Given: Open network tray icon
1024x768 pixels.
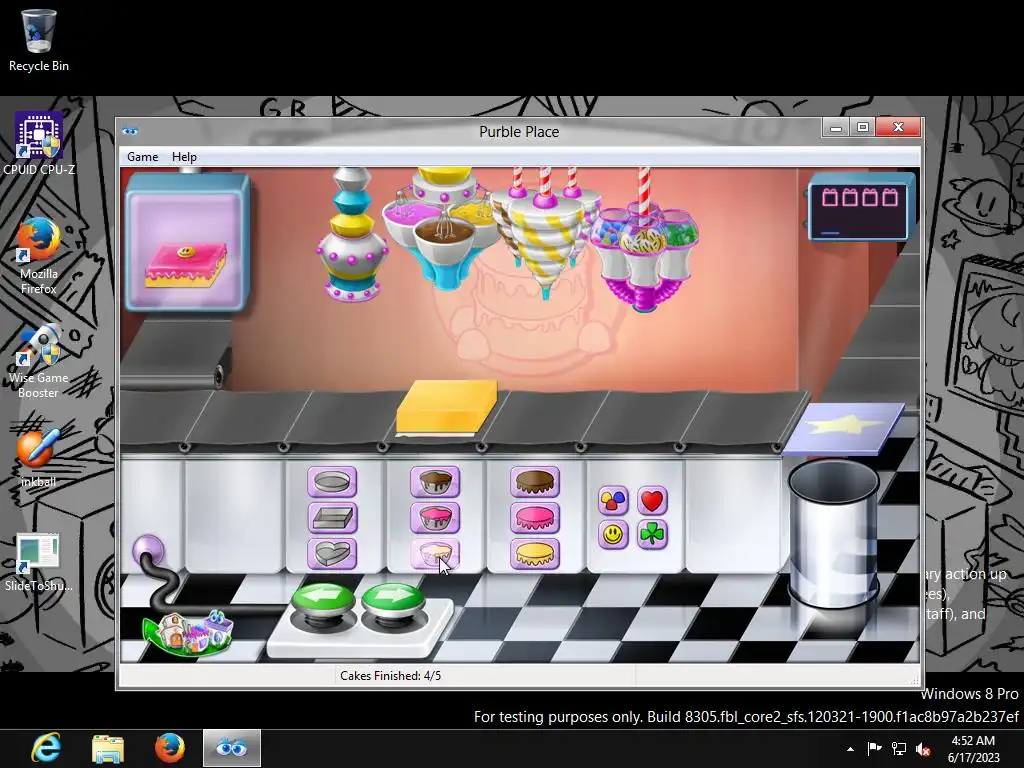Looking at the screenshot, I should [899, 749].
